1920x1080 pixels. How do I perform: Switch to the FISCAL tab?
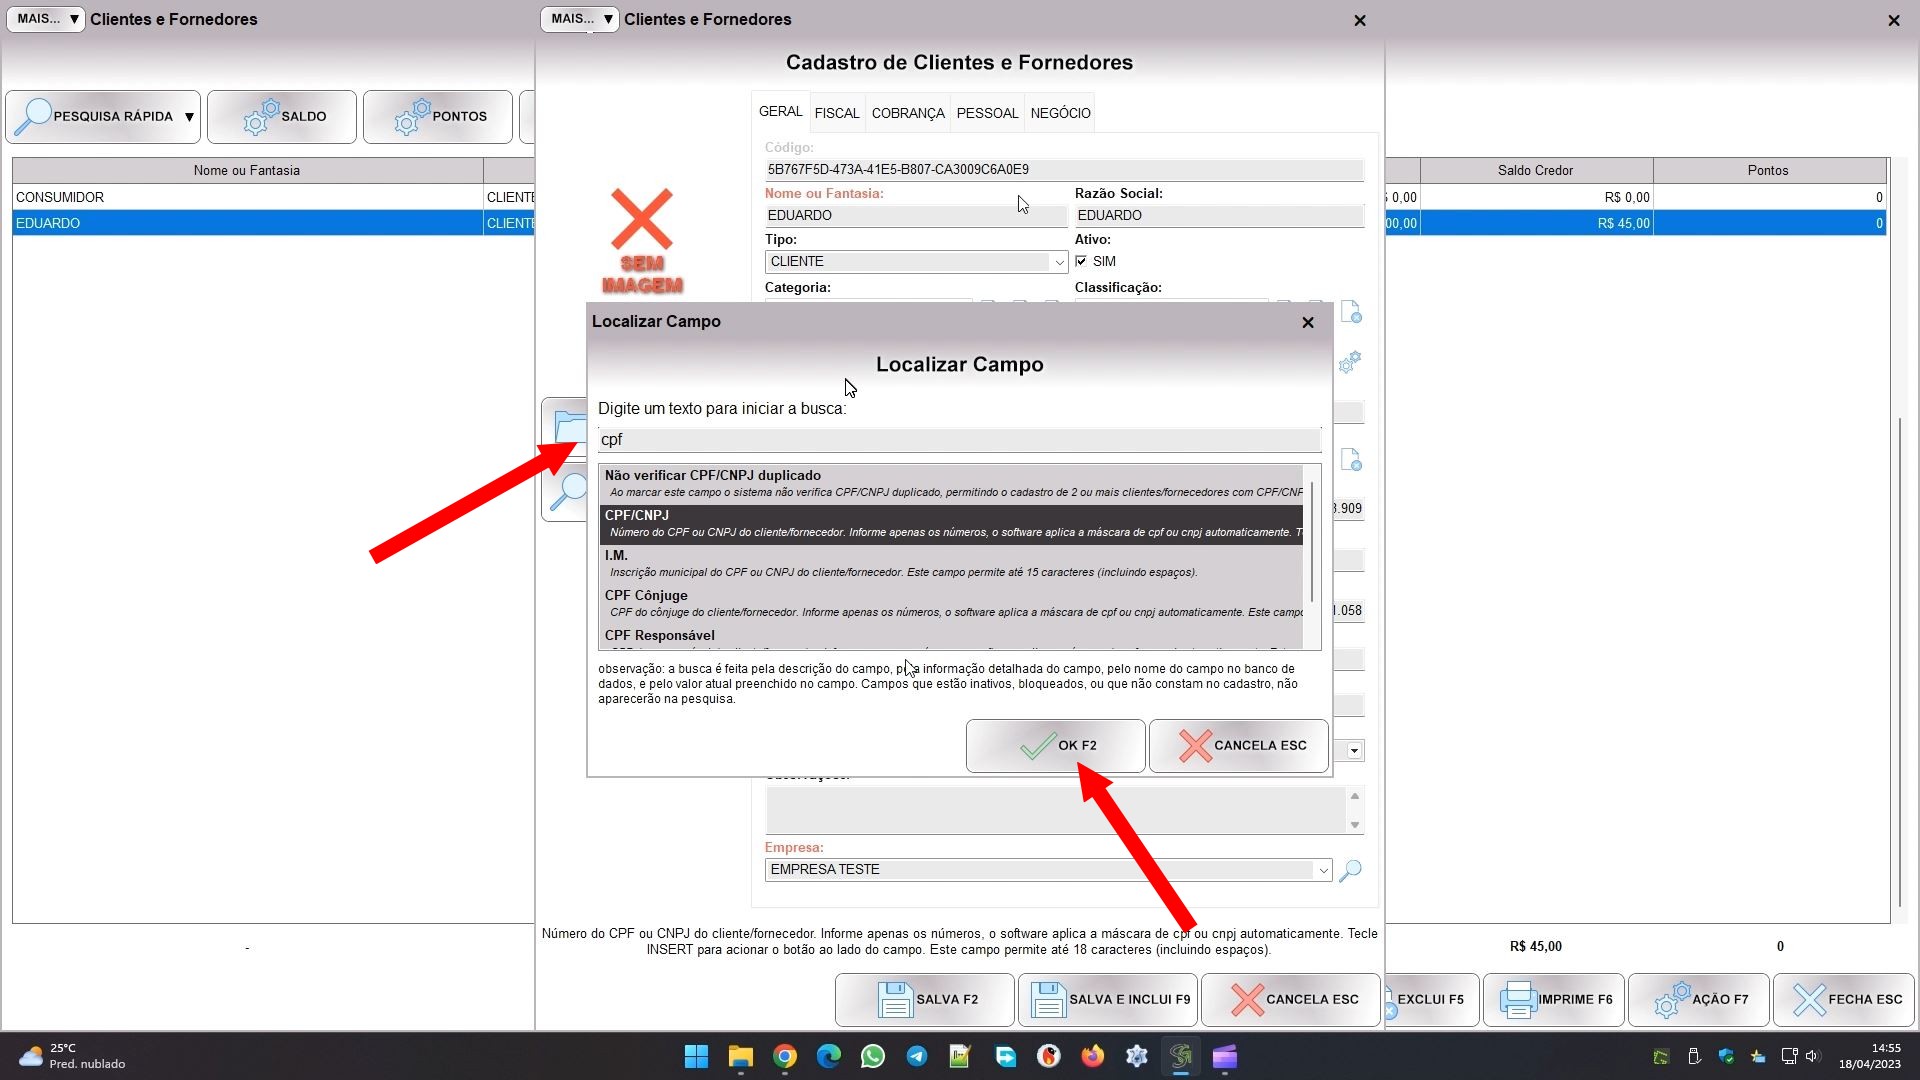836,113
